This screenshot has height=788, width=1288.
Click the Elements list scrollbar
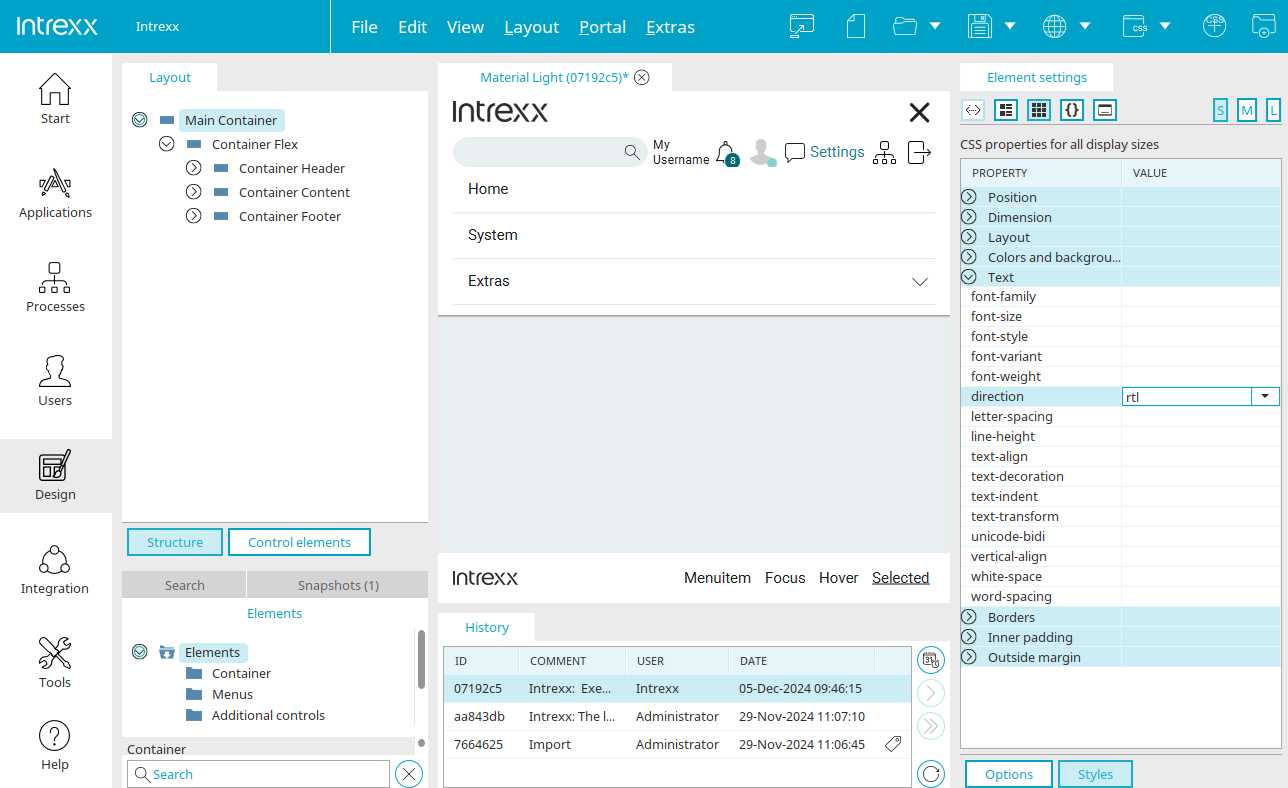[421, 660]
